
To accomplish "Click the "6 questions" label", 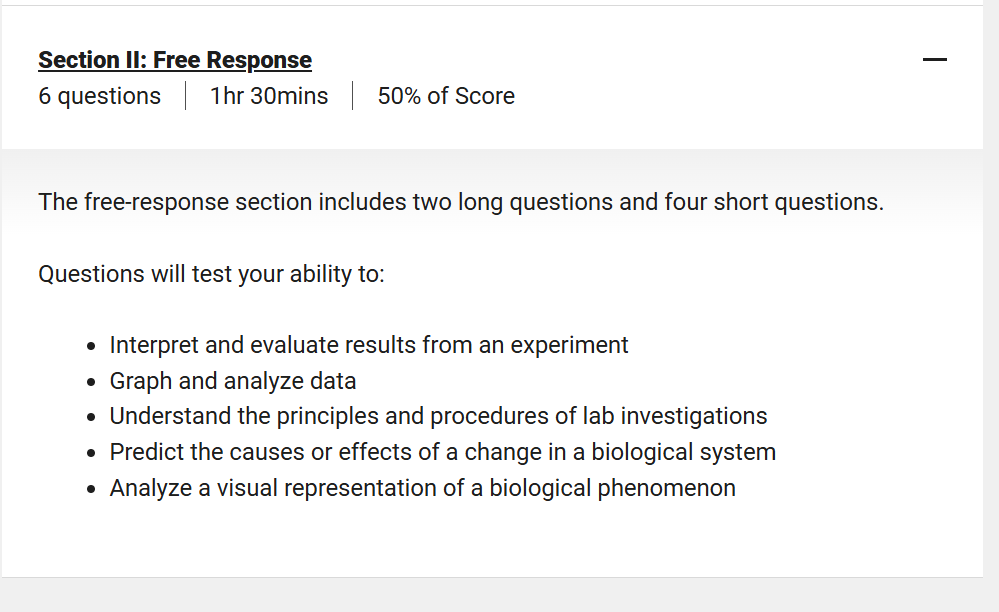I will point(99,96).
